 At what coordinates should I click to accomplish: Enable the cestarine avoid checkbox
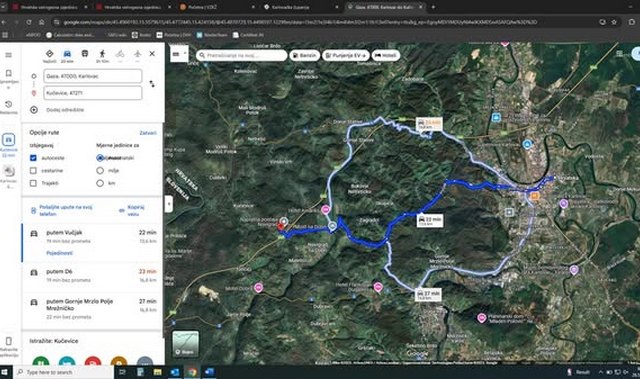(33, 171)
